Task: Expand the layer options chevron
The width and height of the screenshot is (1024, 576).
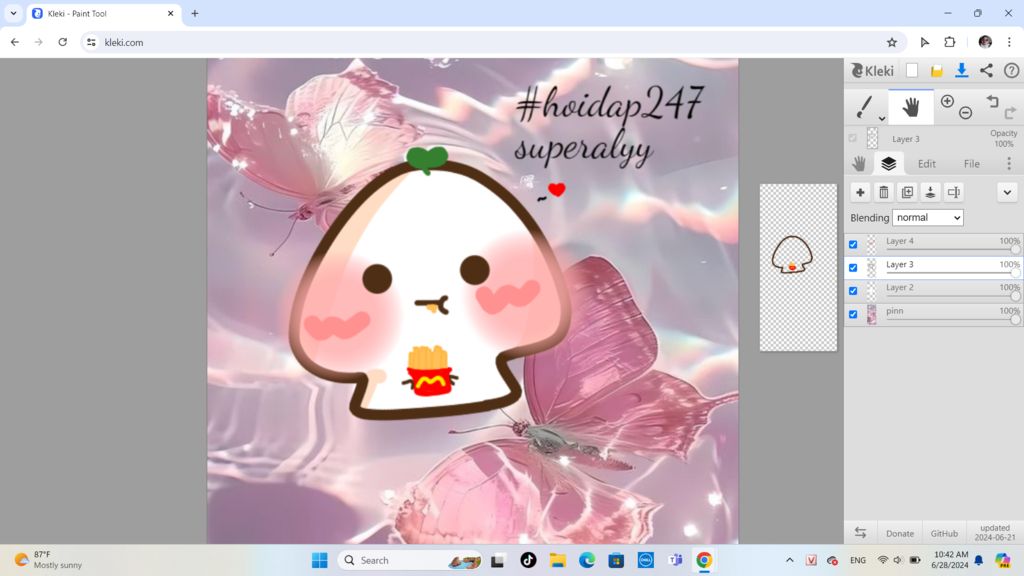Action: (1007, 192)
